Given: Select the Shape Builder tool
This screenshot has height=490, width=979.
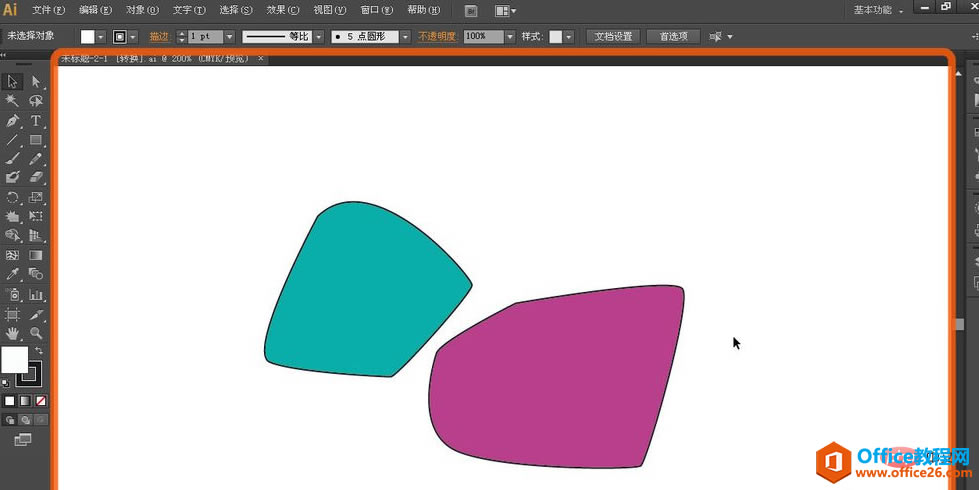Looking at the screenshot, I should (12, 235).
